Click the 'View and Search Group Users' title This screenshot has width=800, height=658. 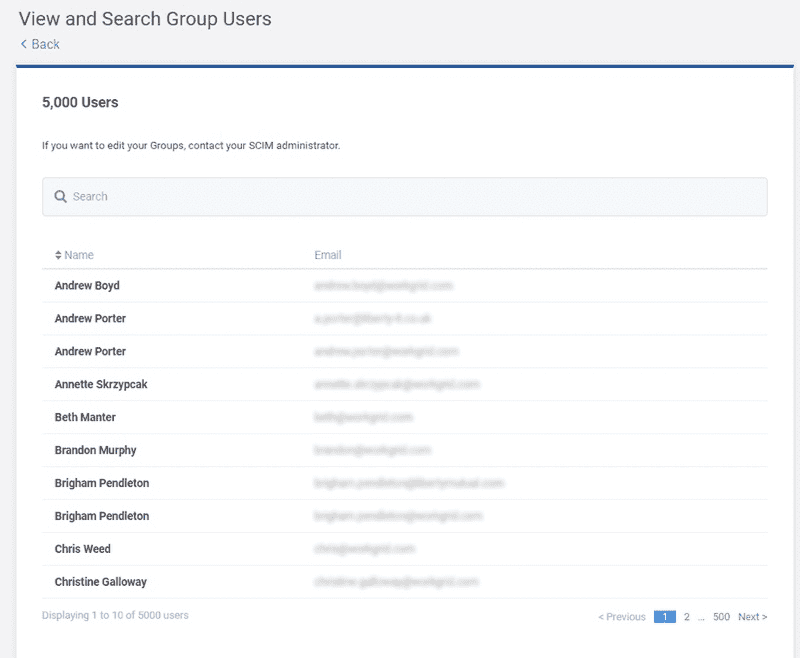click(x=145, y=19)
